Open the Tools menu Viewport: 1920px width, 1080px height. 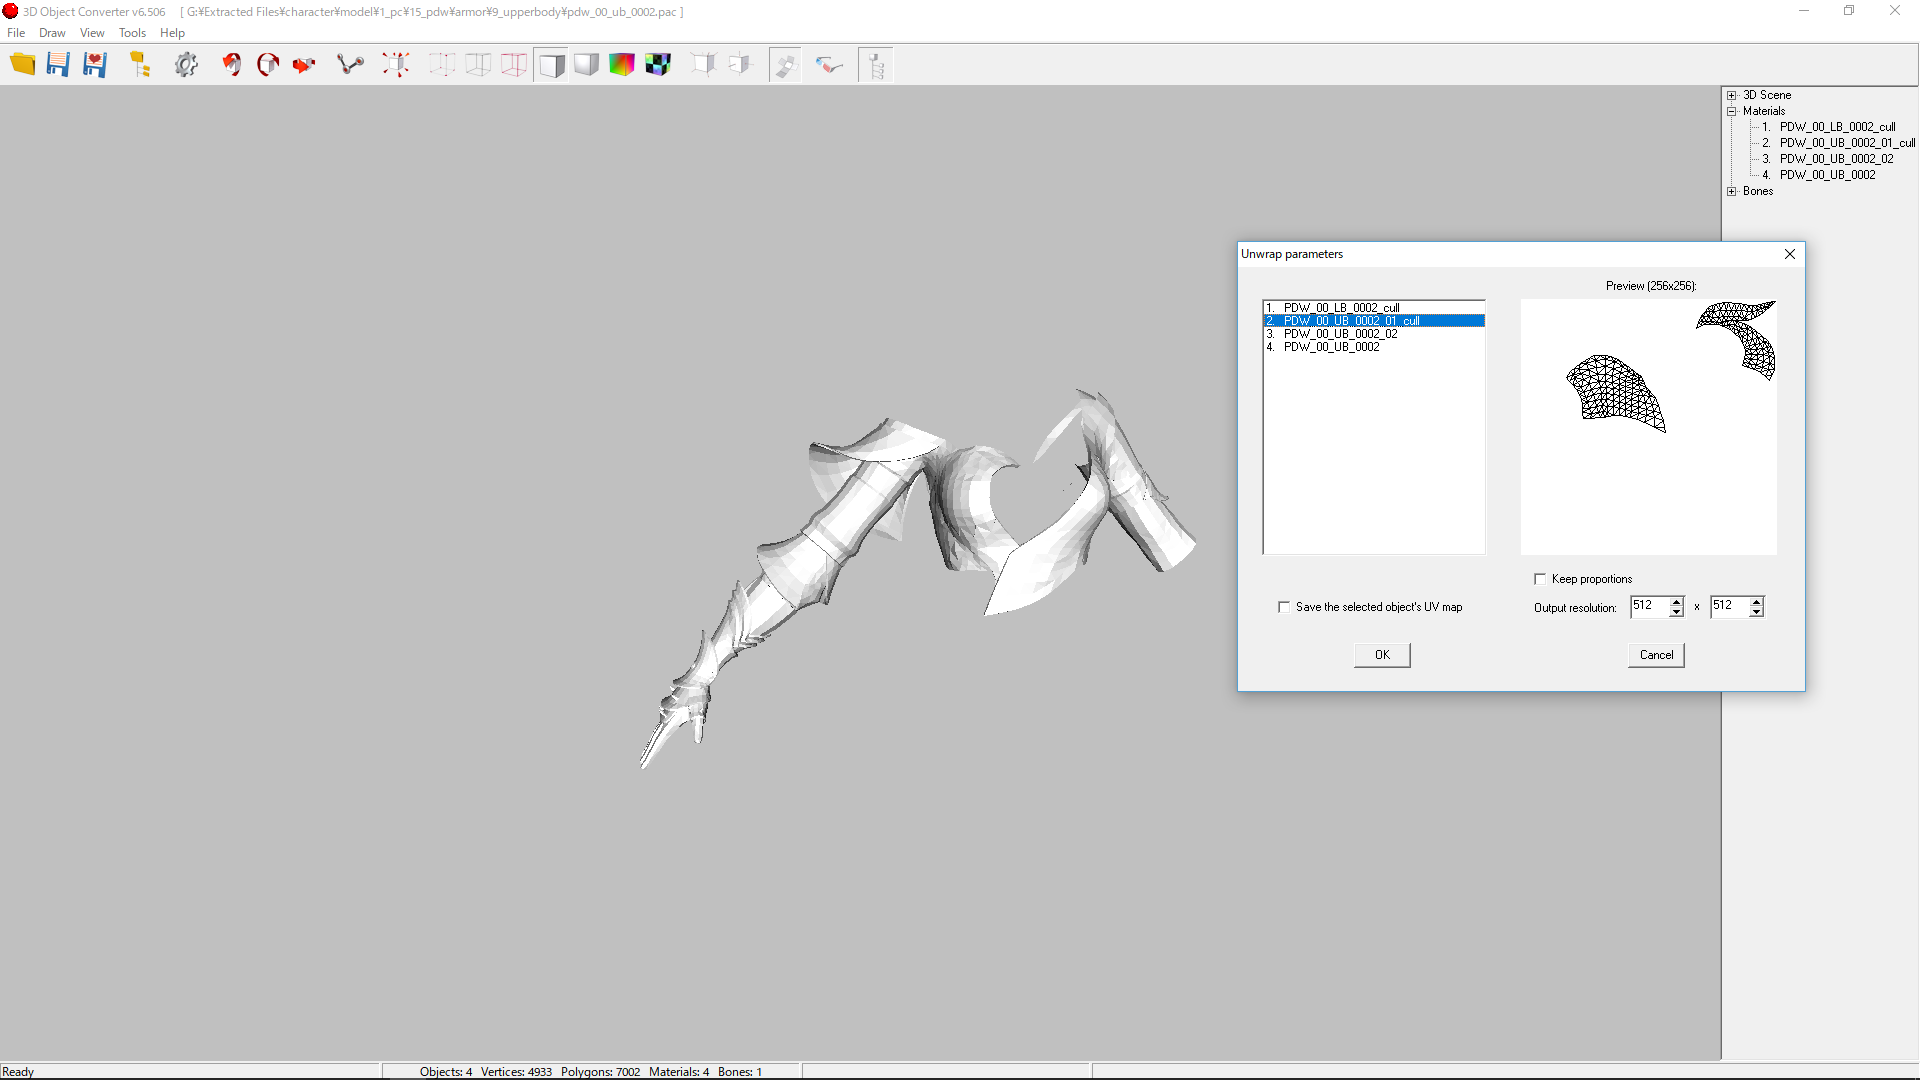pos(132,33)
